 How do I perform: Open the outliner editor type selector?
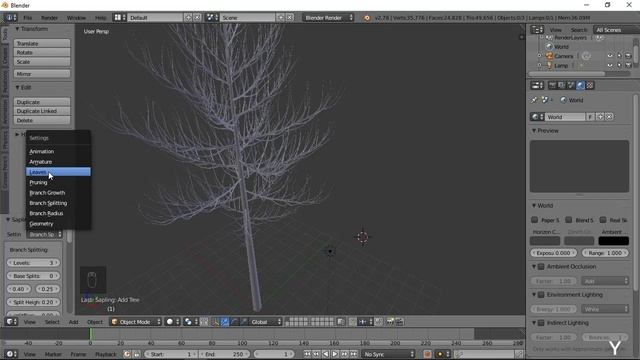537,30
